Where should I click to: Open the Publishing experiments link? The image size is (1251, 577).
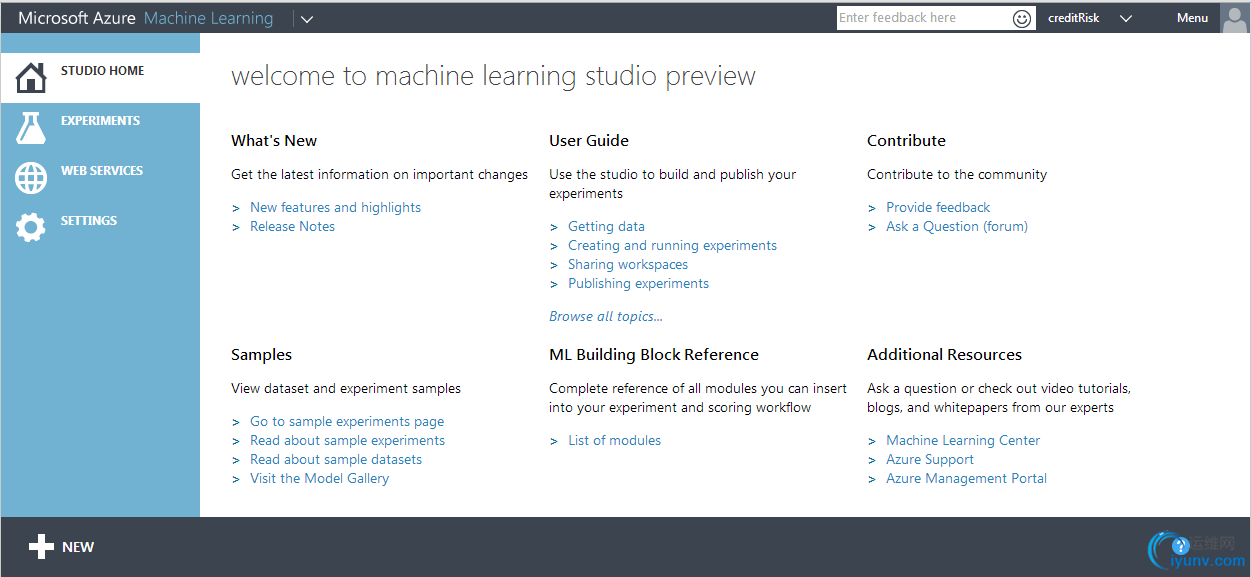point(638,283)
